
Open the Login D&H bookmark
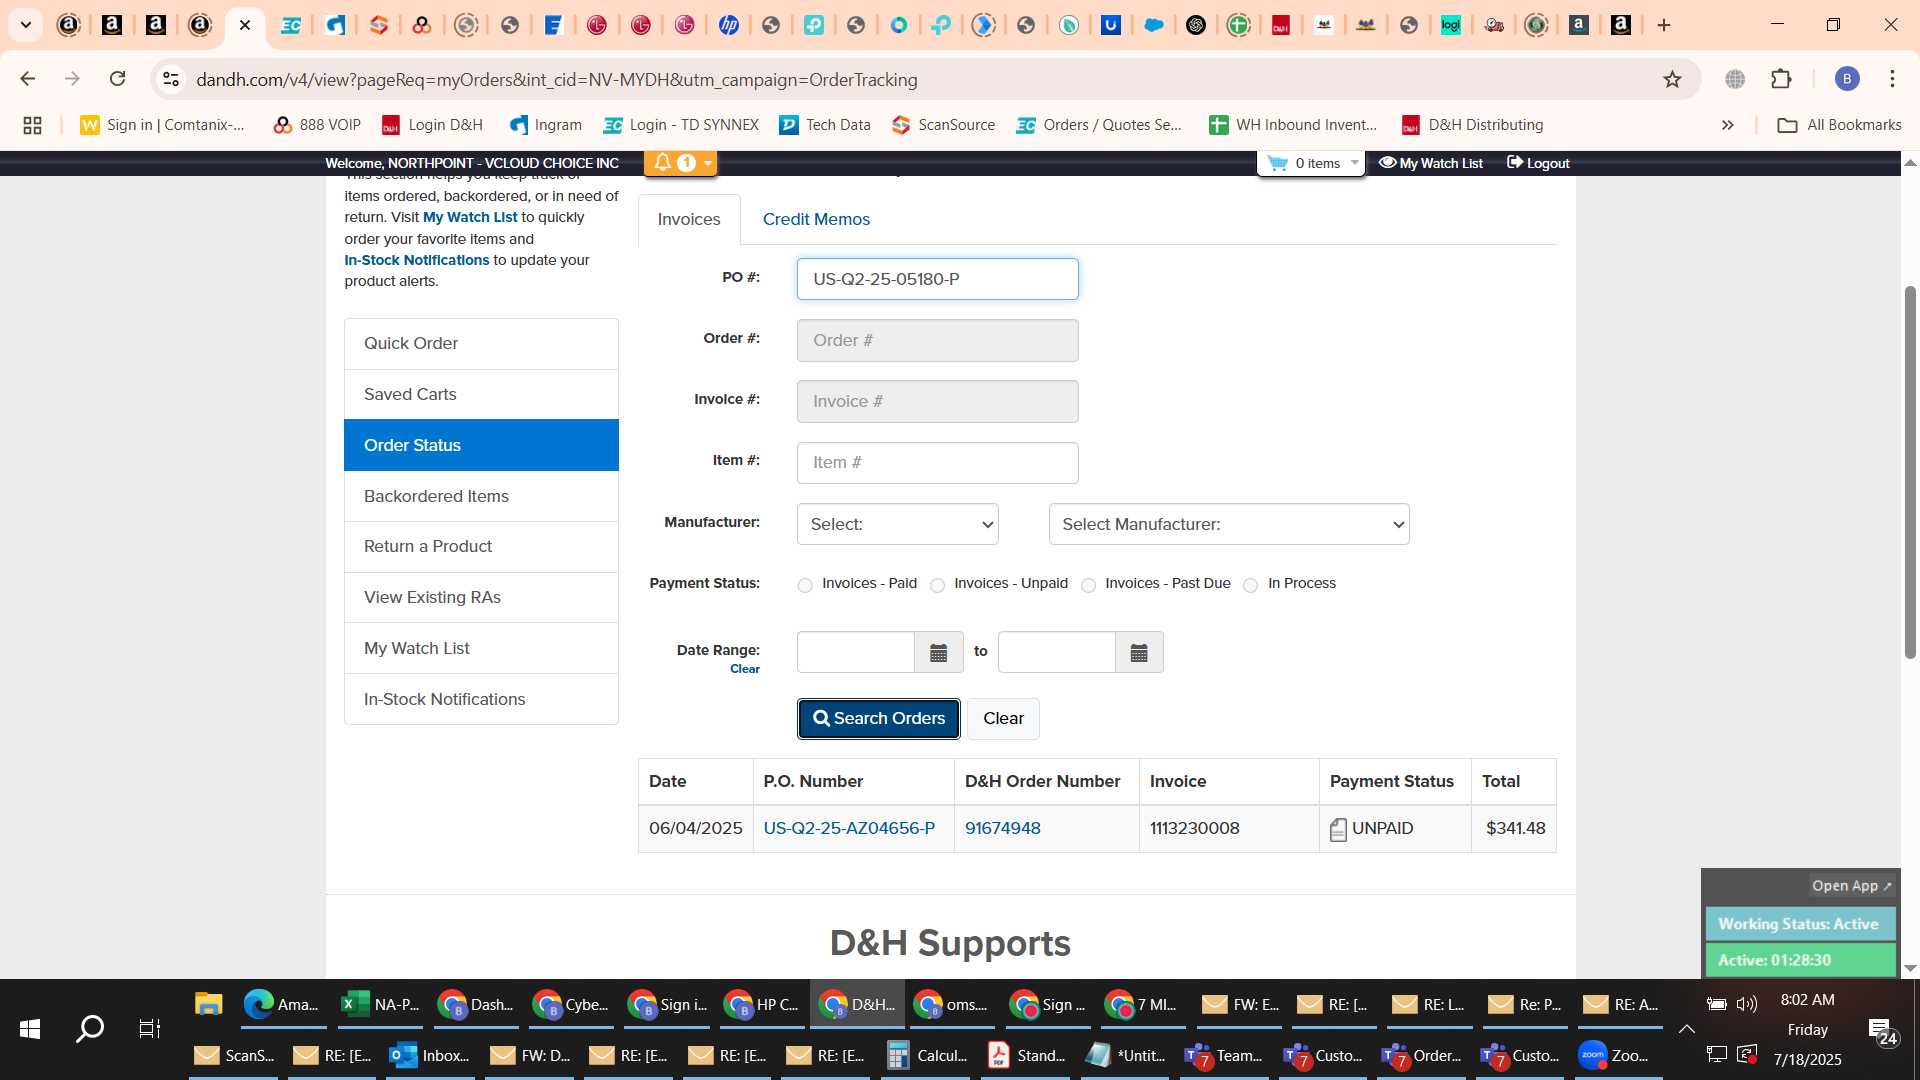[432, 125]
